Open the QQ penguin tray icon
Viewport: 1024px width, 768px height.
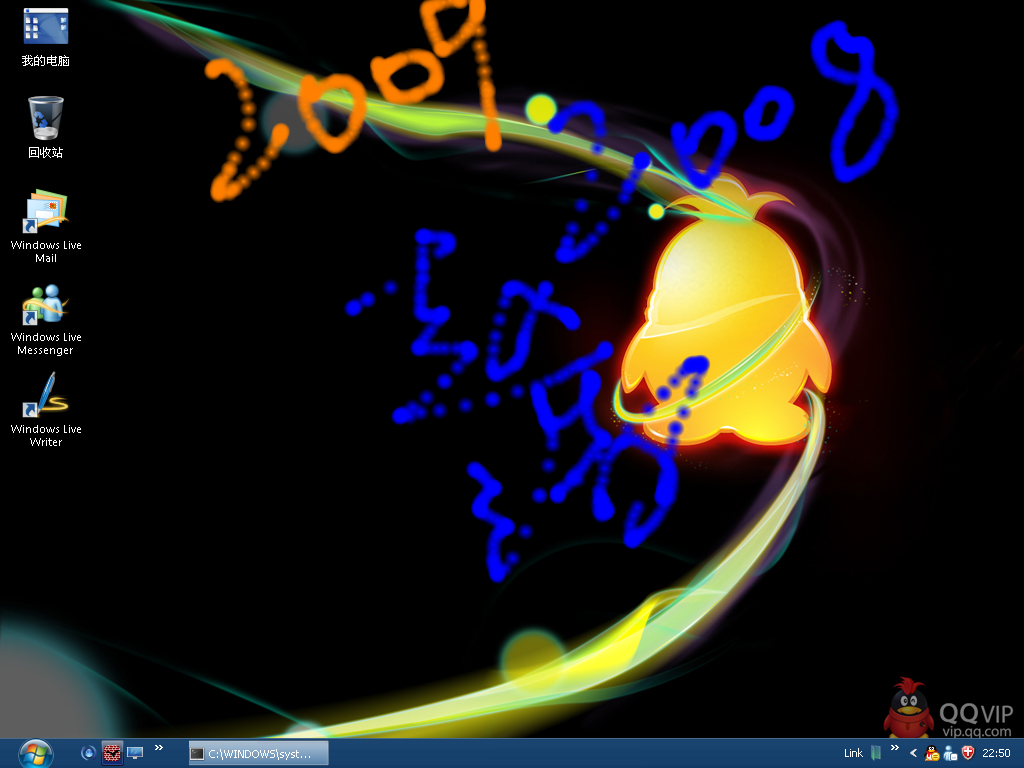coord(932,753)
